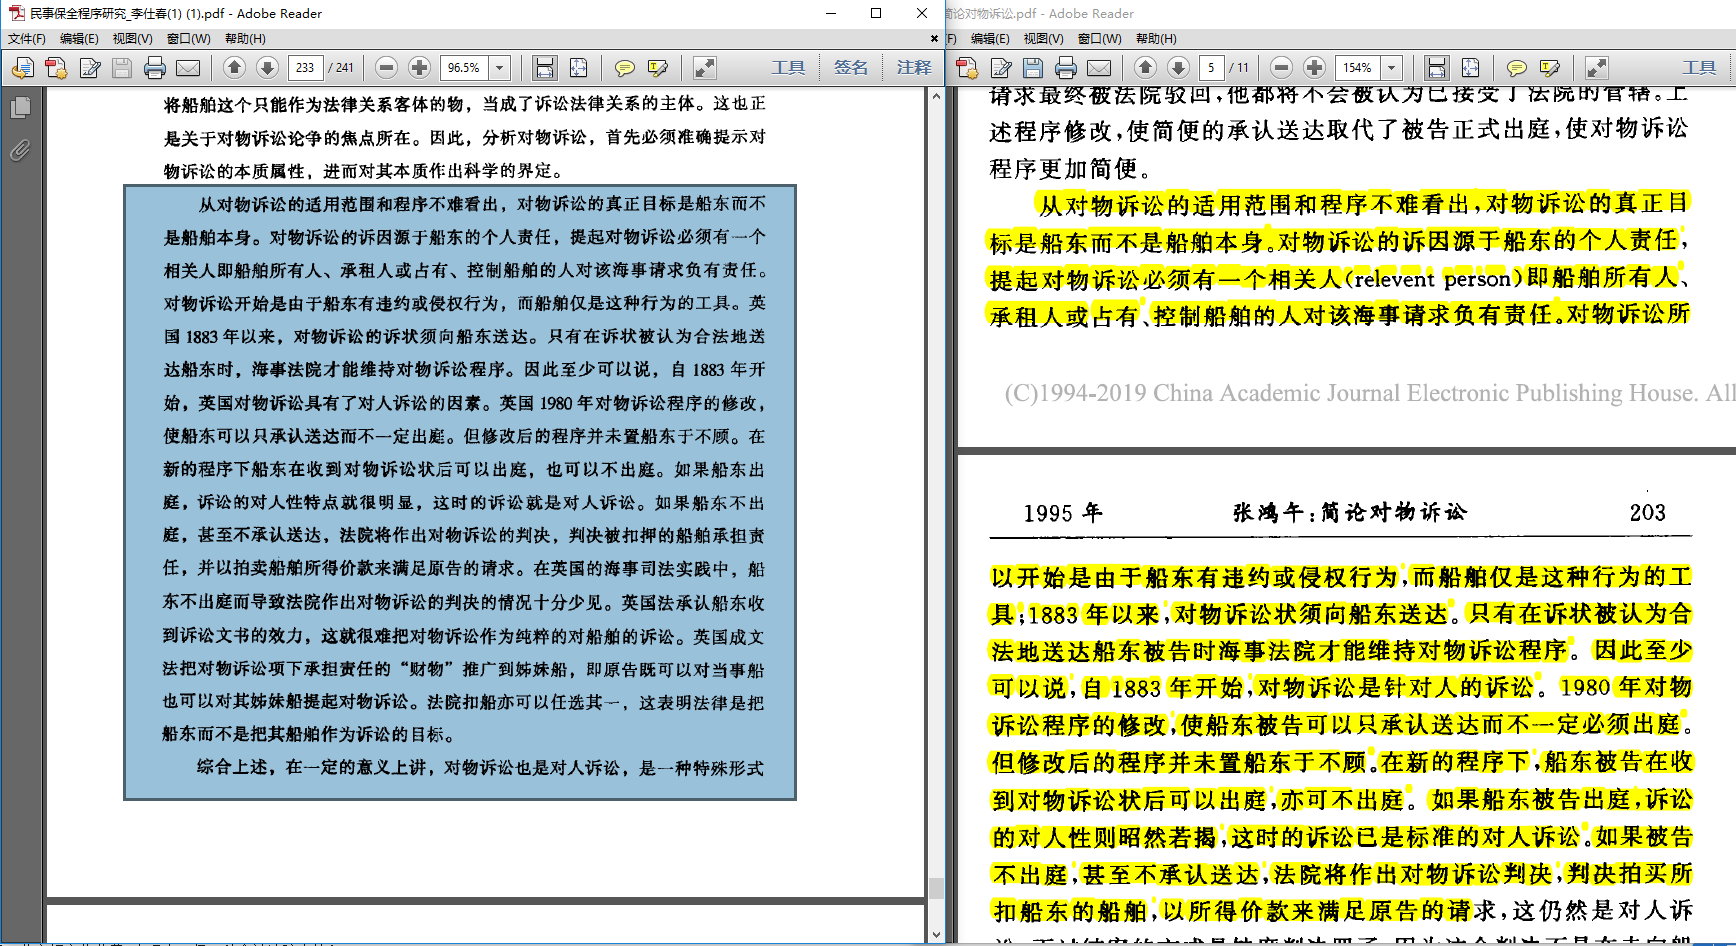This screenshot has width=1736, height=946.
Task: Zoom out in the left document
Action: 387,68
